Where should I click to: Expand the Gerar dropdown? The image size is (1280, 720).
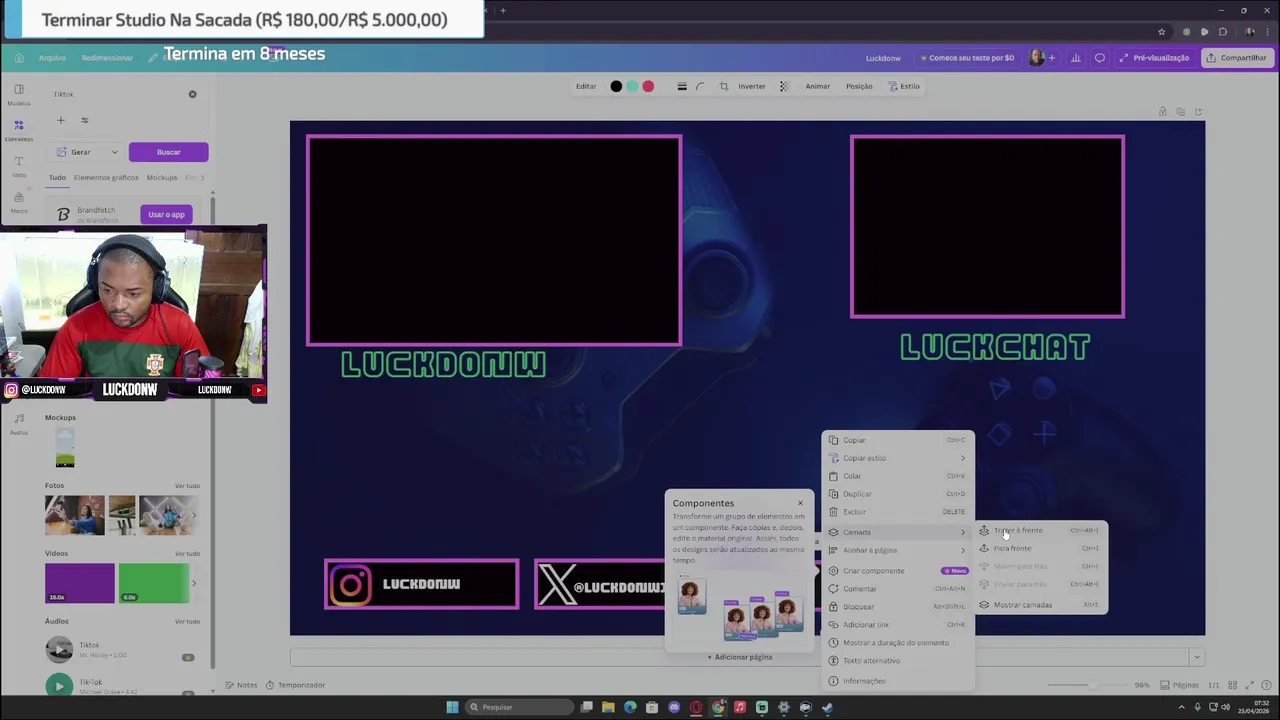[85, 152]
